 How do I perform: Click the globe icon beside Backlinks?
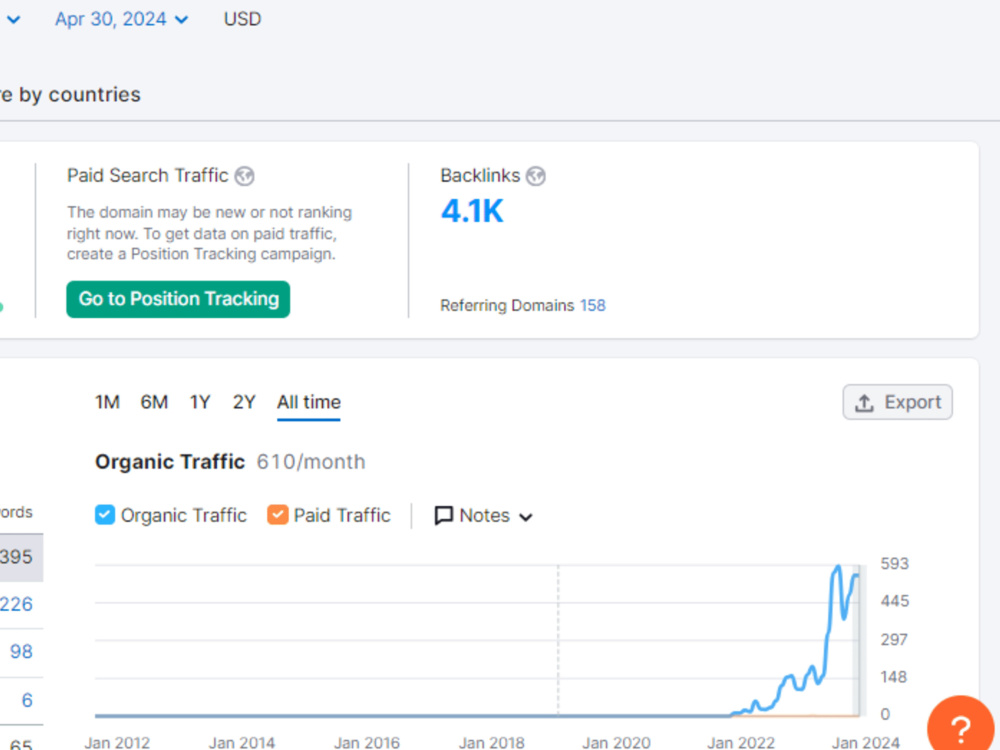coord(536,176)
